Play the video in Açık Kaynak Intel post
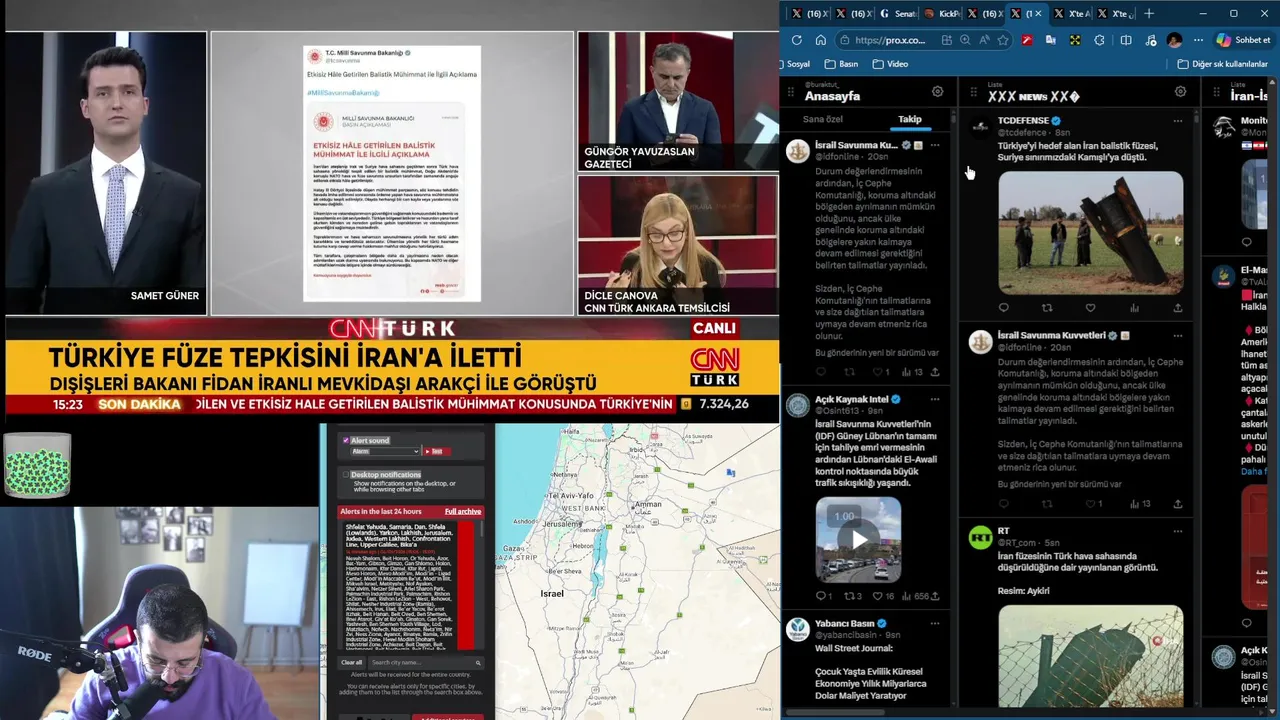The image size is (1280, 720). [859, 540]
